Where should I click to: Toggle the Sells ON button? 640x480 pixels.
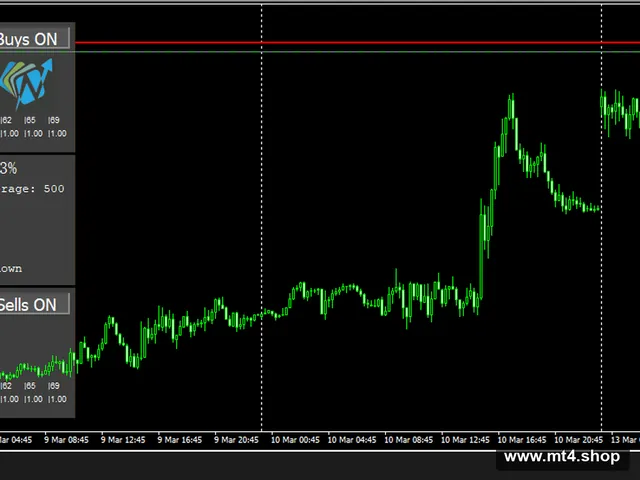tap(34, 304)
